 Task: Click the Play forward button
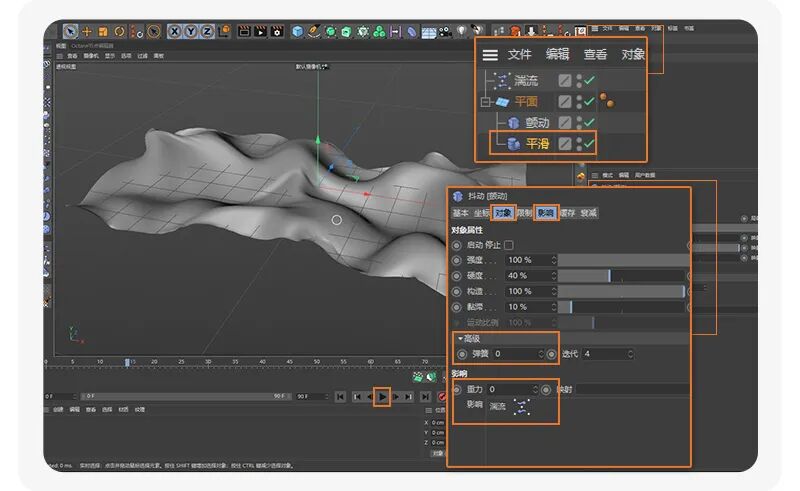pos(382,397)
